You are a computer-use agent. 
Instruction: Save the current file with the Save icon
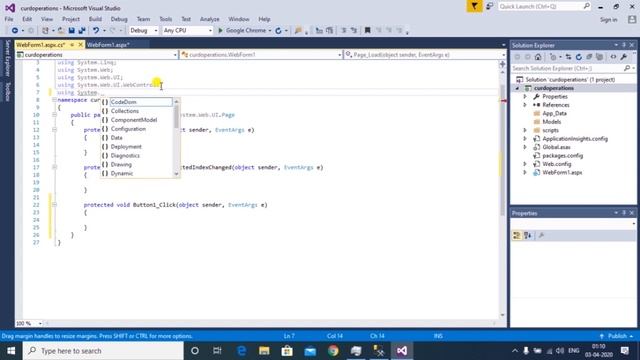click(x=71, y=31)
